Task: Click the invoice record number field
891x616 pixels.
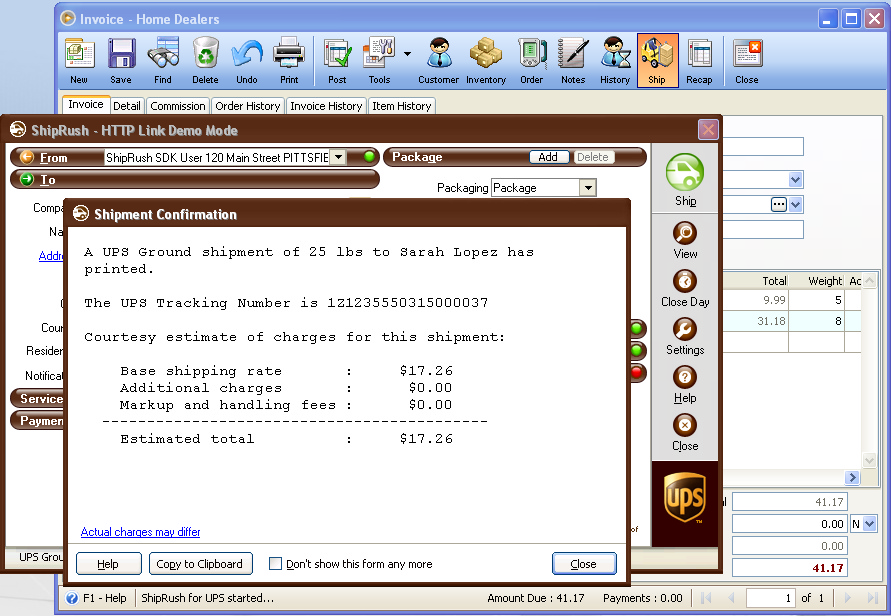Action: point(769,598)
